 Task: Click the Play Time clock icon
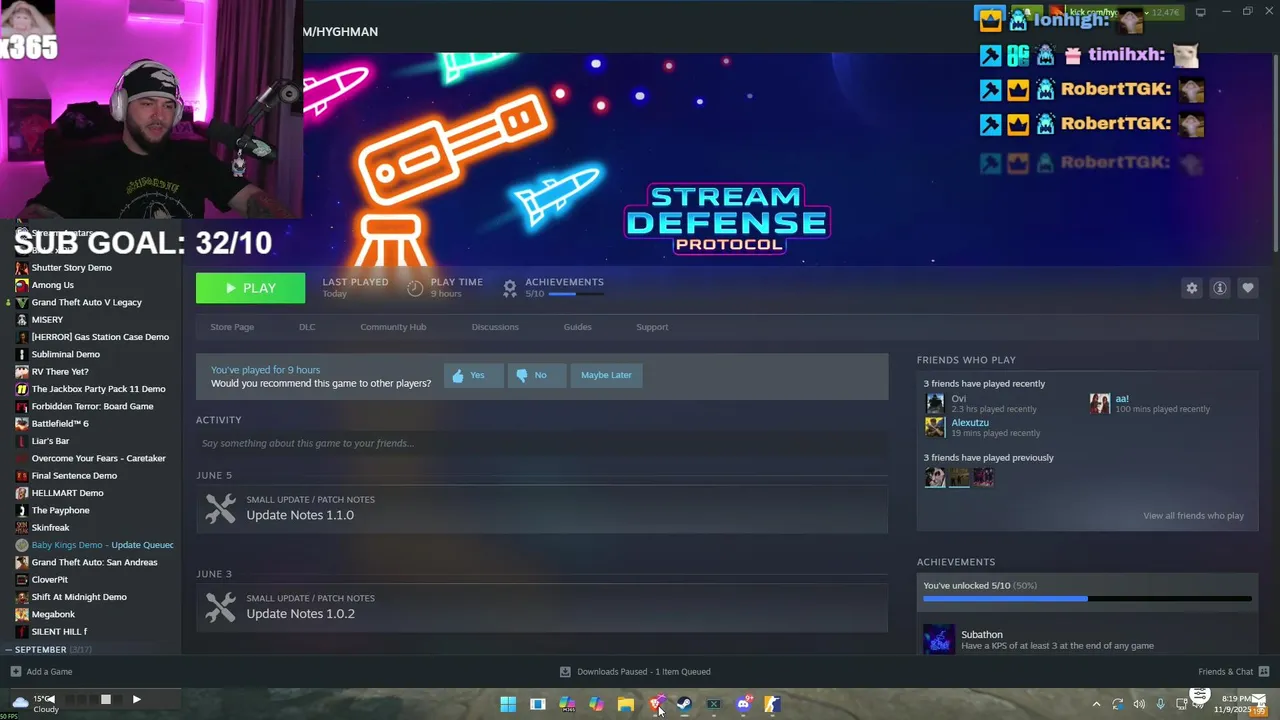[x=416, y=288]
